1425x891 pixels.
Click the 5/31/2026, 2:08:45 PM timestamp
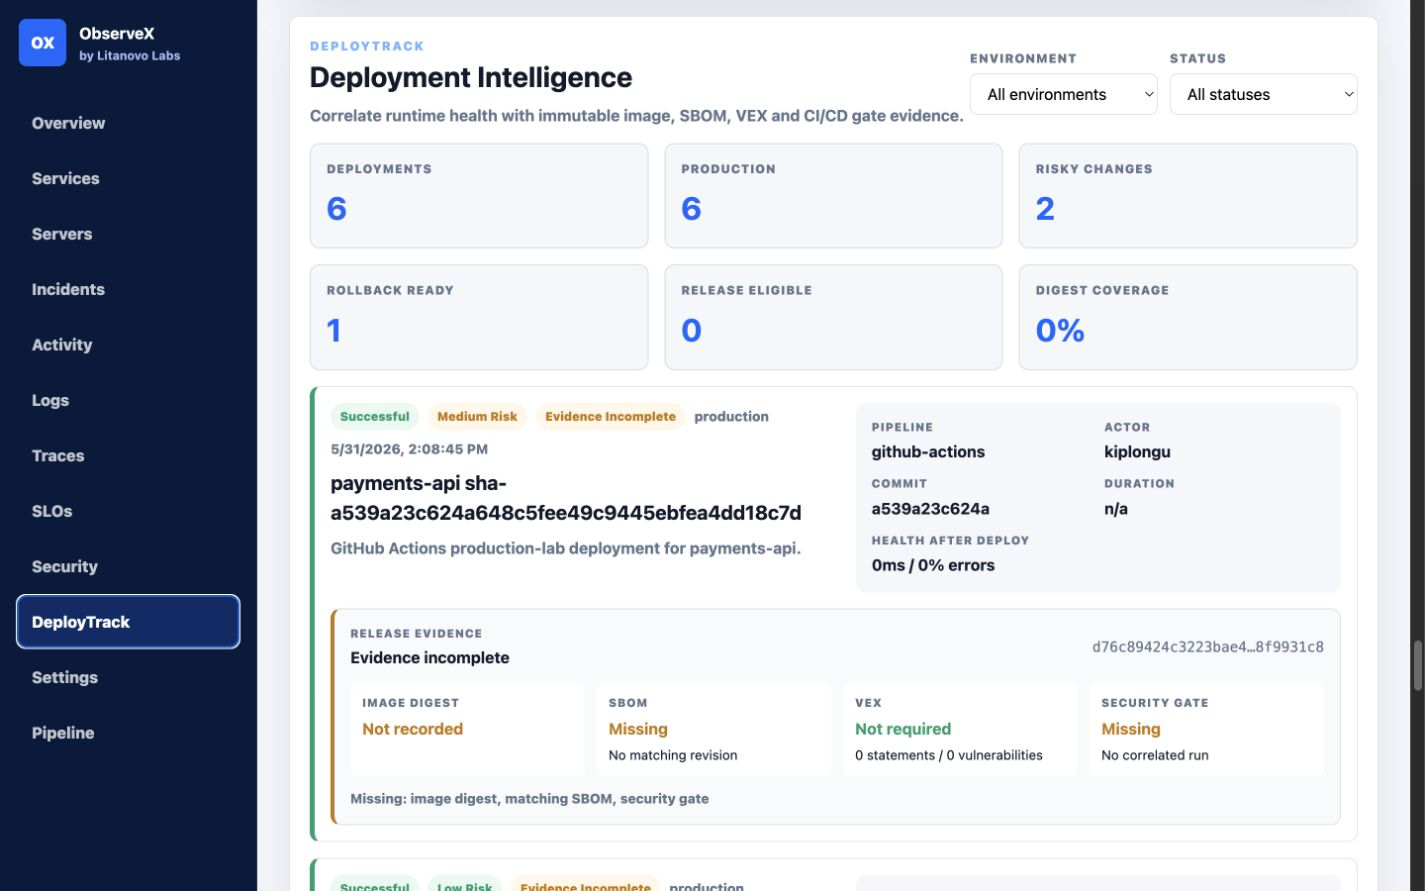pos(409,449)
